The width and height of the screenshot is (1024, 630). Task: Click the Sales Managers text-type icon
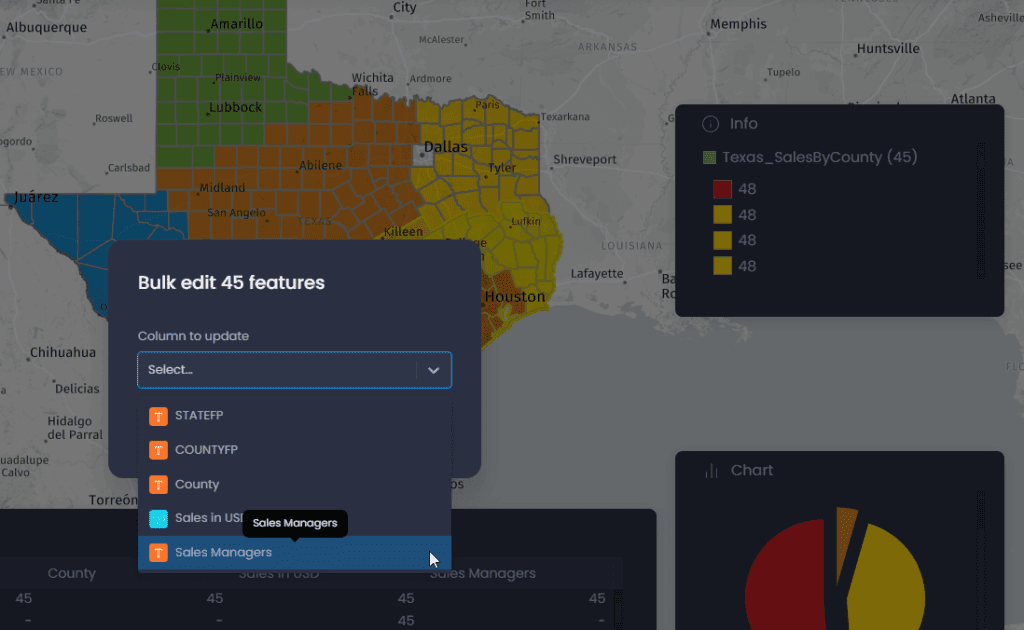click(158, 552)
